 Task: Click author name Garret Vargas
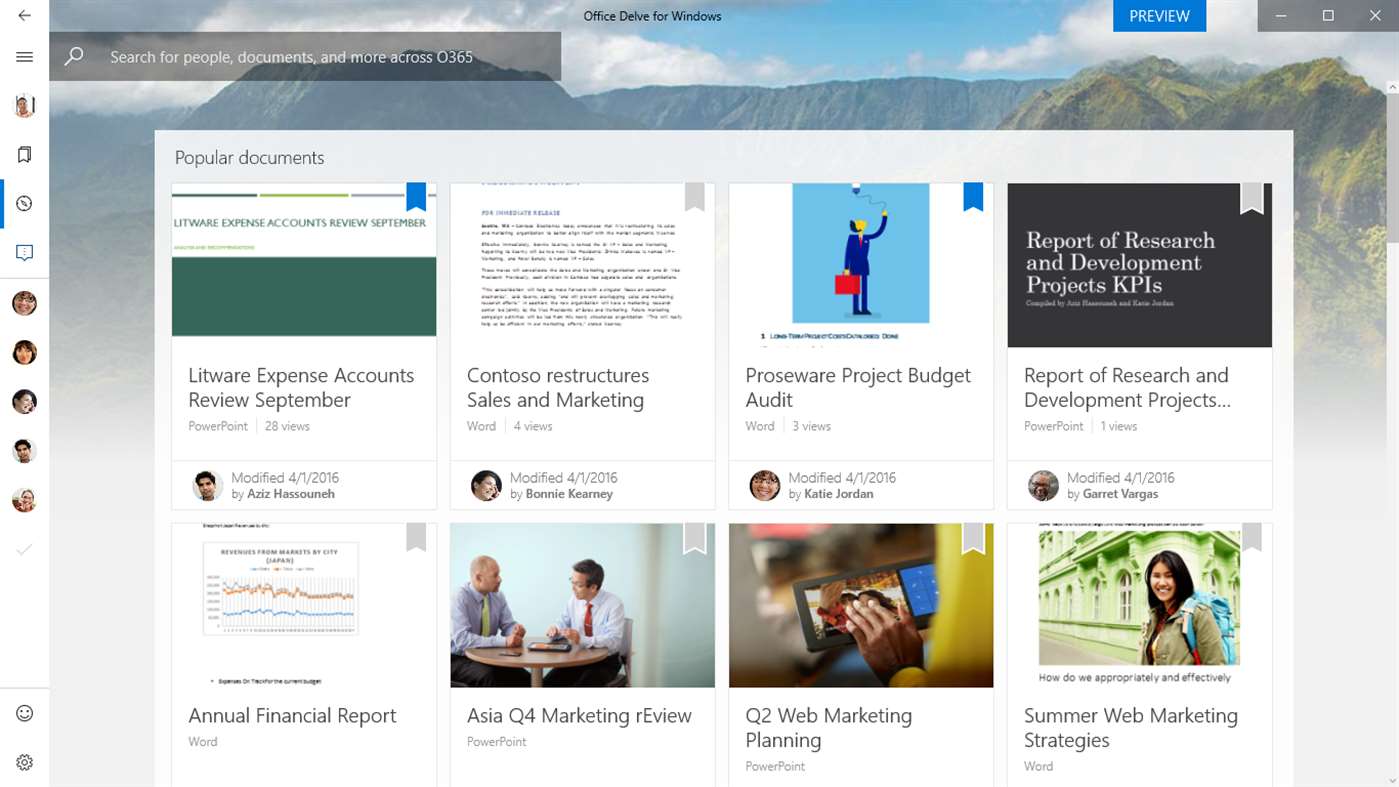tap(1121, 494)
